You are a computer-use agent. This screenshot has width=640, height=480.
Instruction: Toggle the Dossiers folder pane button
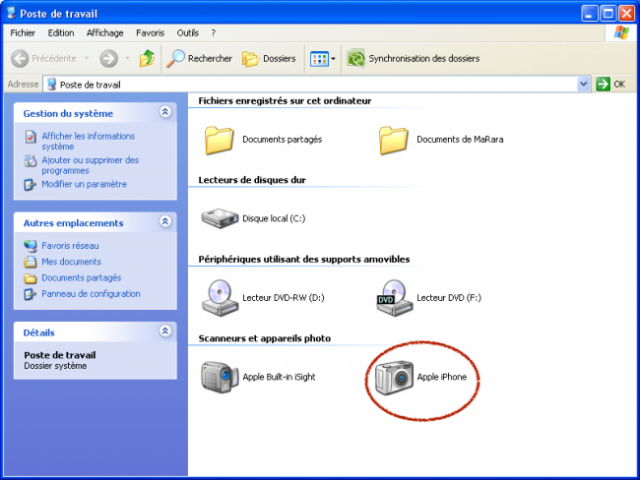click(269, 59)
